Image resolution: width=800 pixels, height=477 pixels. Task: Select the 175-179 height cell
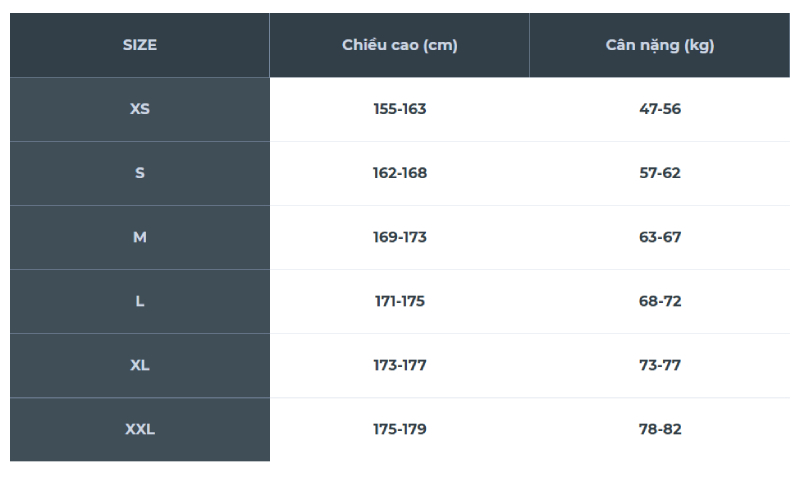tap(399, 430)
